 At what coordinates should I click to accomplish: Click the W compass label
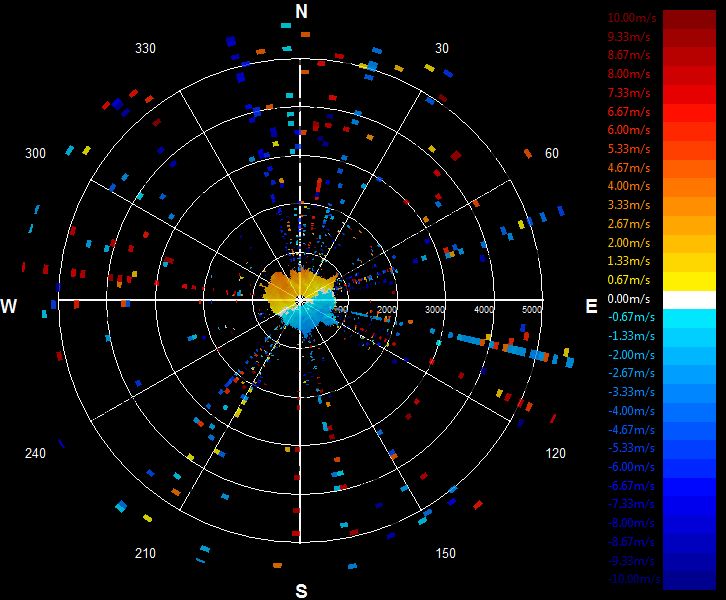(x=8, y=306)
